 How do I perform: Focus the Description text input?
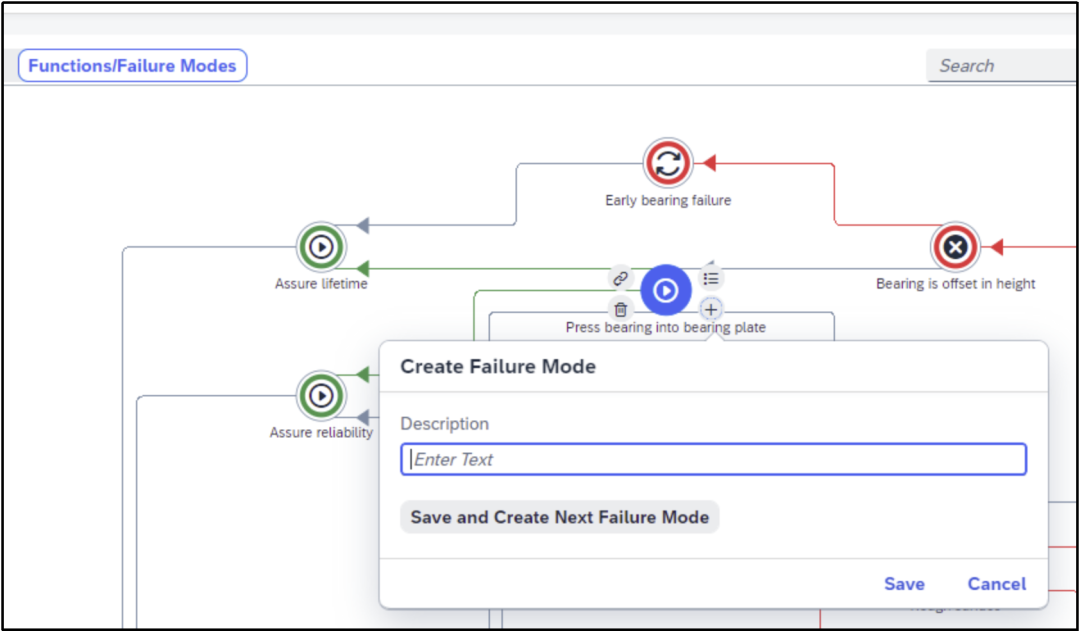pyautogui.click(x=713, y=460)
